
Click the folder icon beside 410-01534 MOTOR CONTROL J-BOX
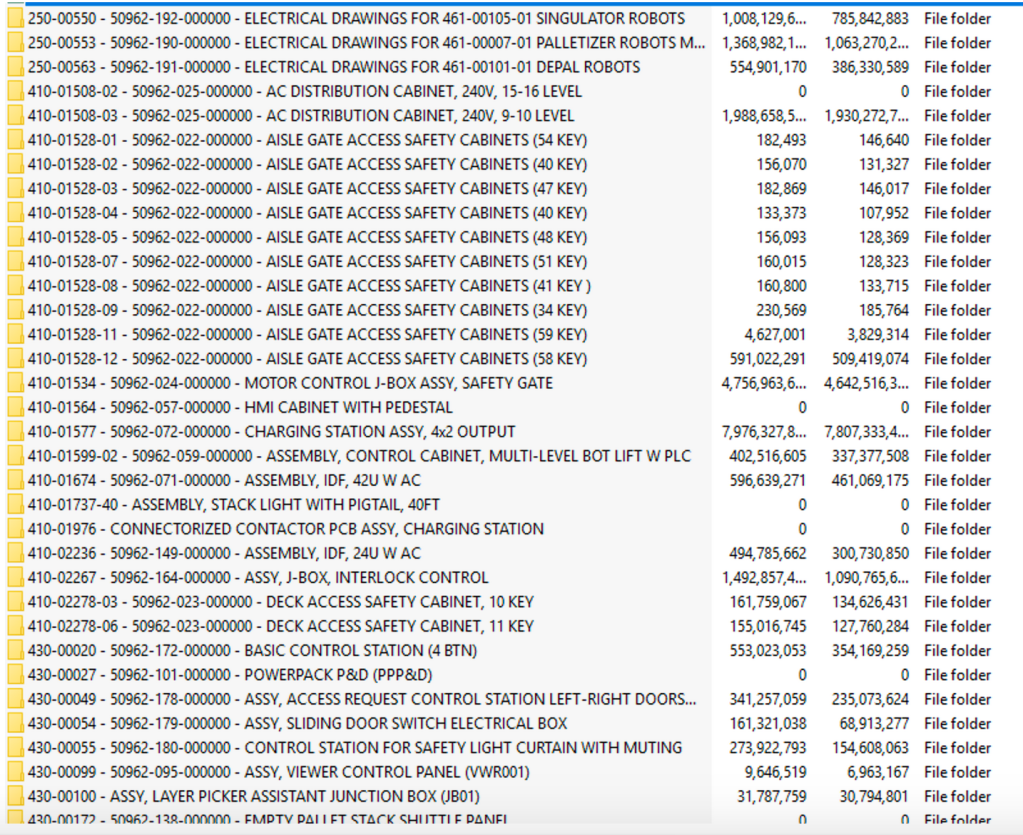pos(18,383)
